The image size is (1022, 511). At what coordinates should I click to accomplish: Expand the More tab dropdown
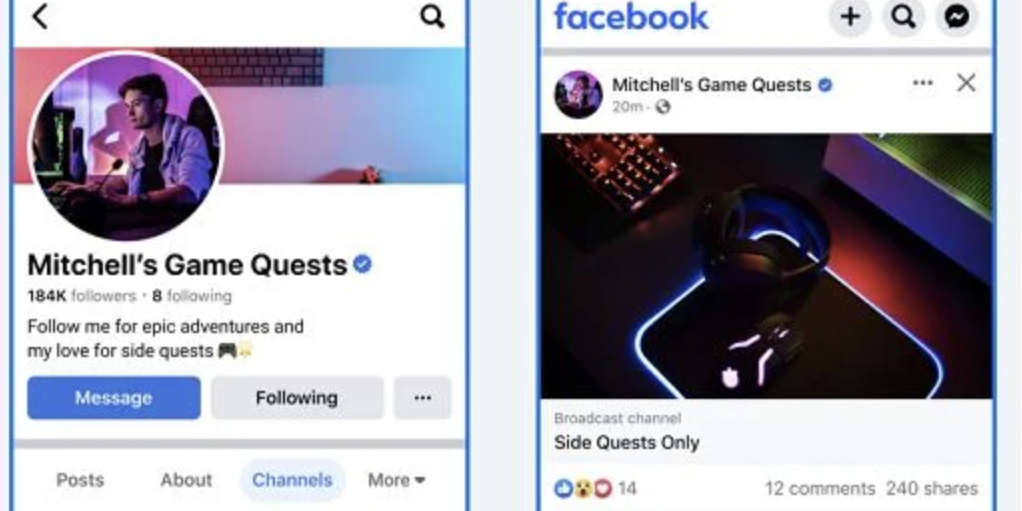point(396,480)
